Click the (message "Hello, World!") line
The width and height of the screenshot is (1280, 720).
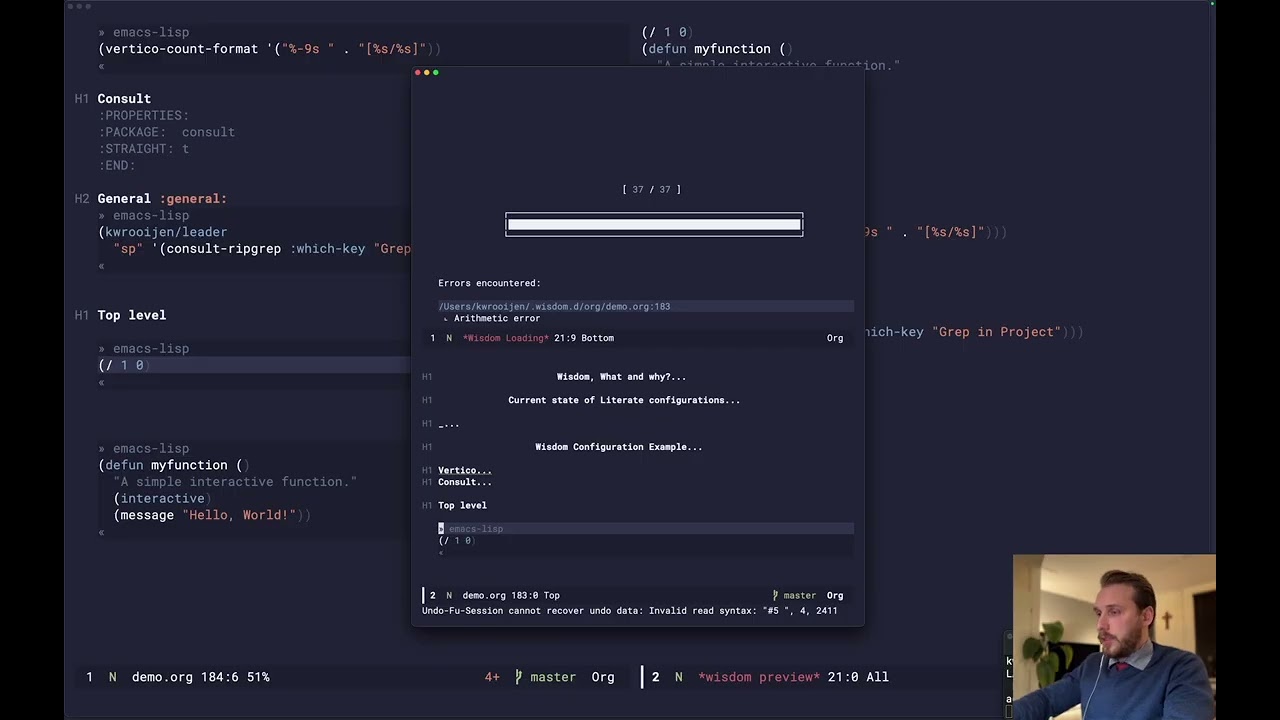212,515
